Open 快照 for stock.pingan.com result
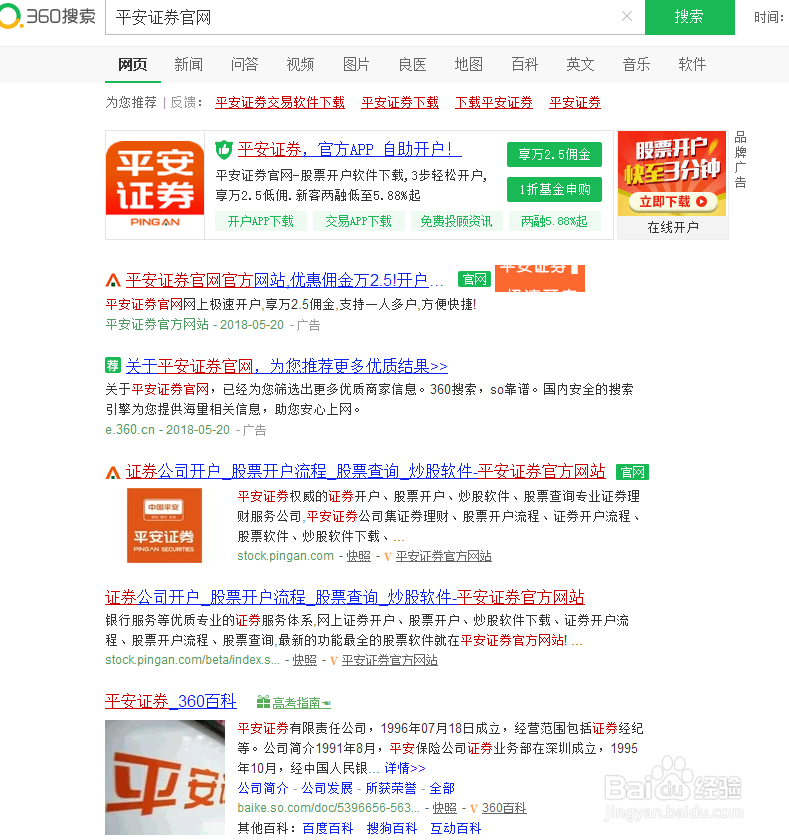Viewport: 789px width, 840px height. click(358, 556)
